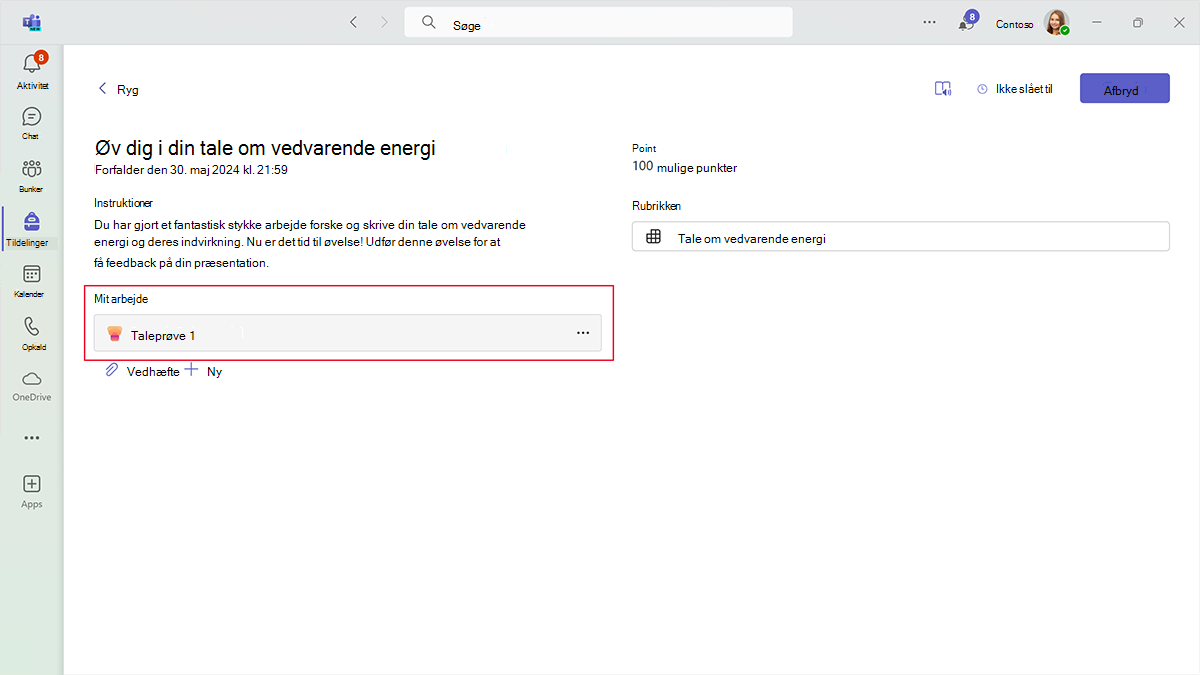Click the Afbryd button
The height and width of the screenshot is (675, 1200).
[x=1124, y=88]
